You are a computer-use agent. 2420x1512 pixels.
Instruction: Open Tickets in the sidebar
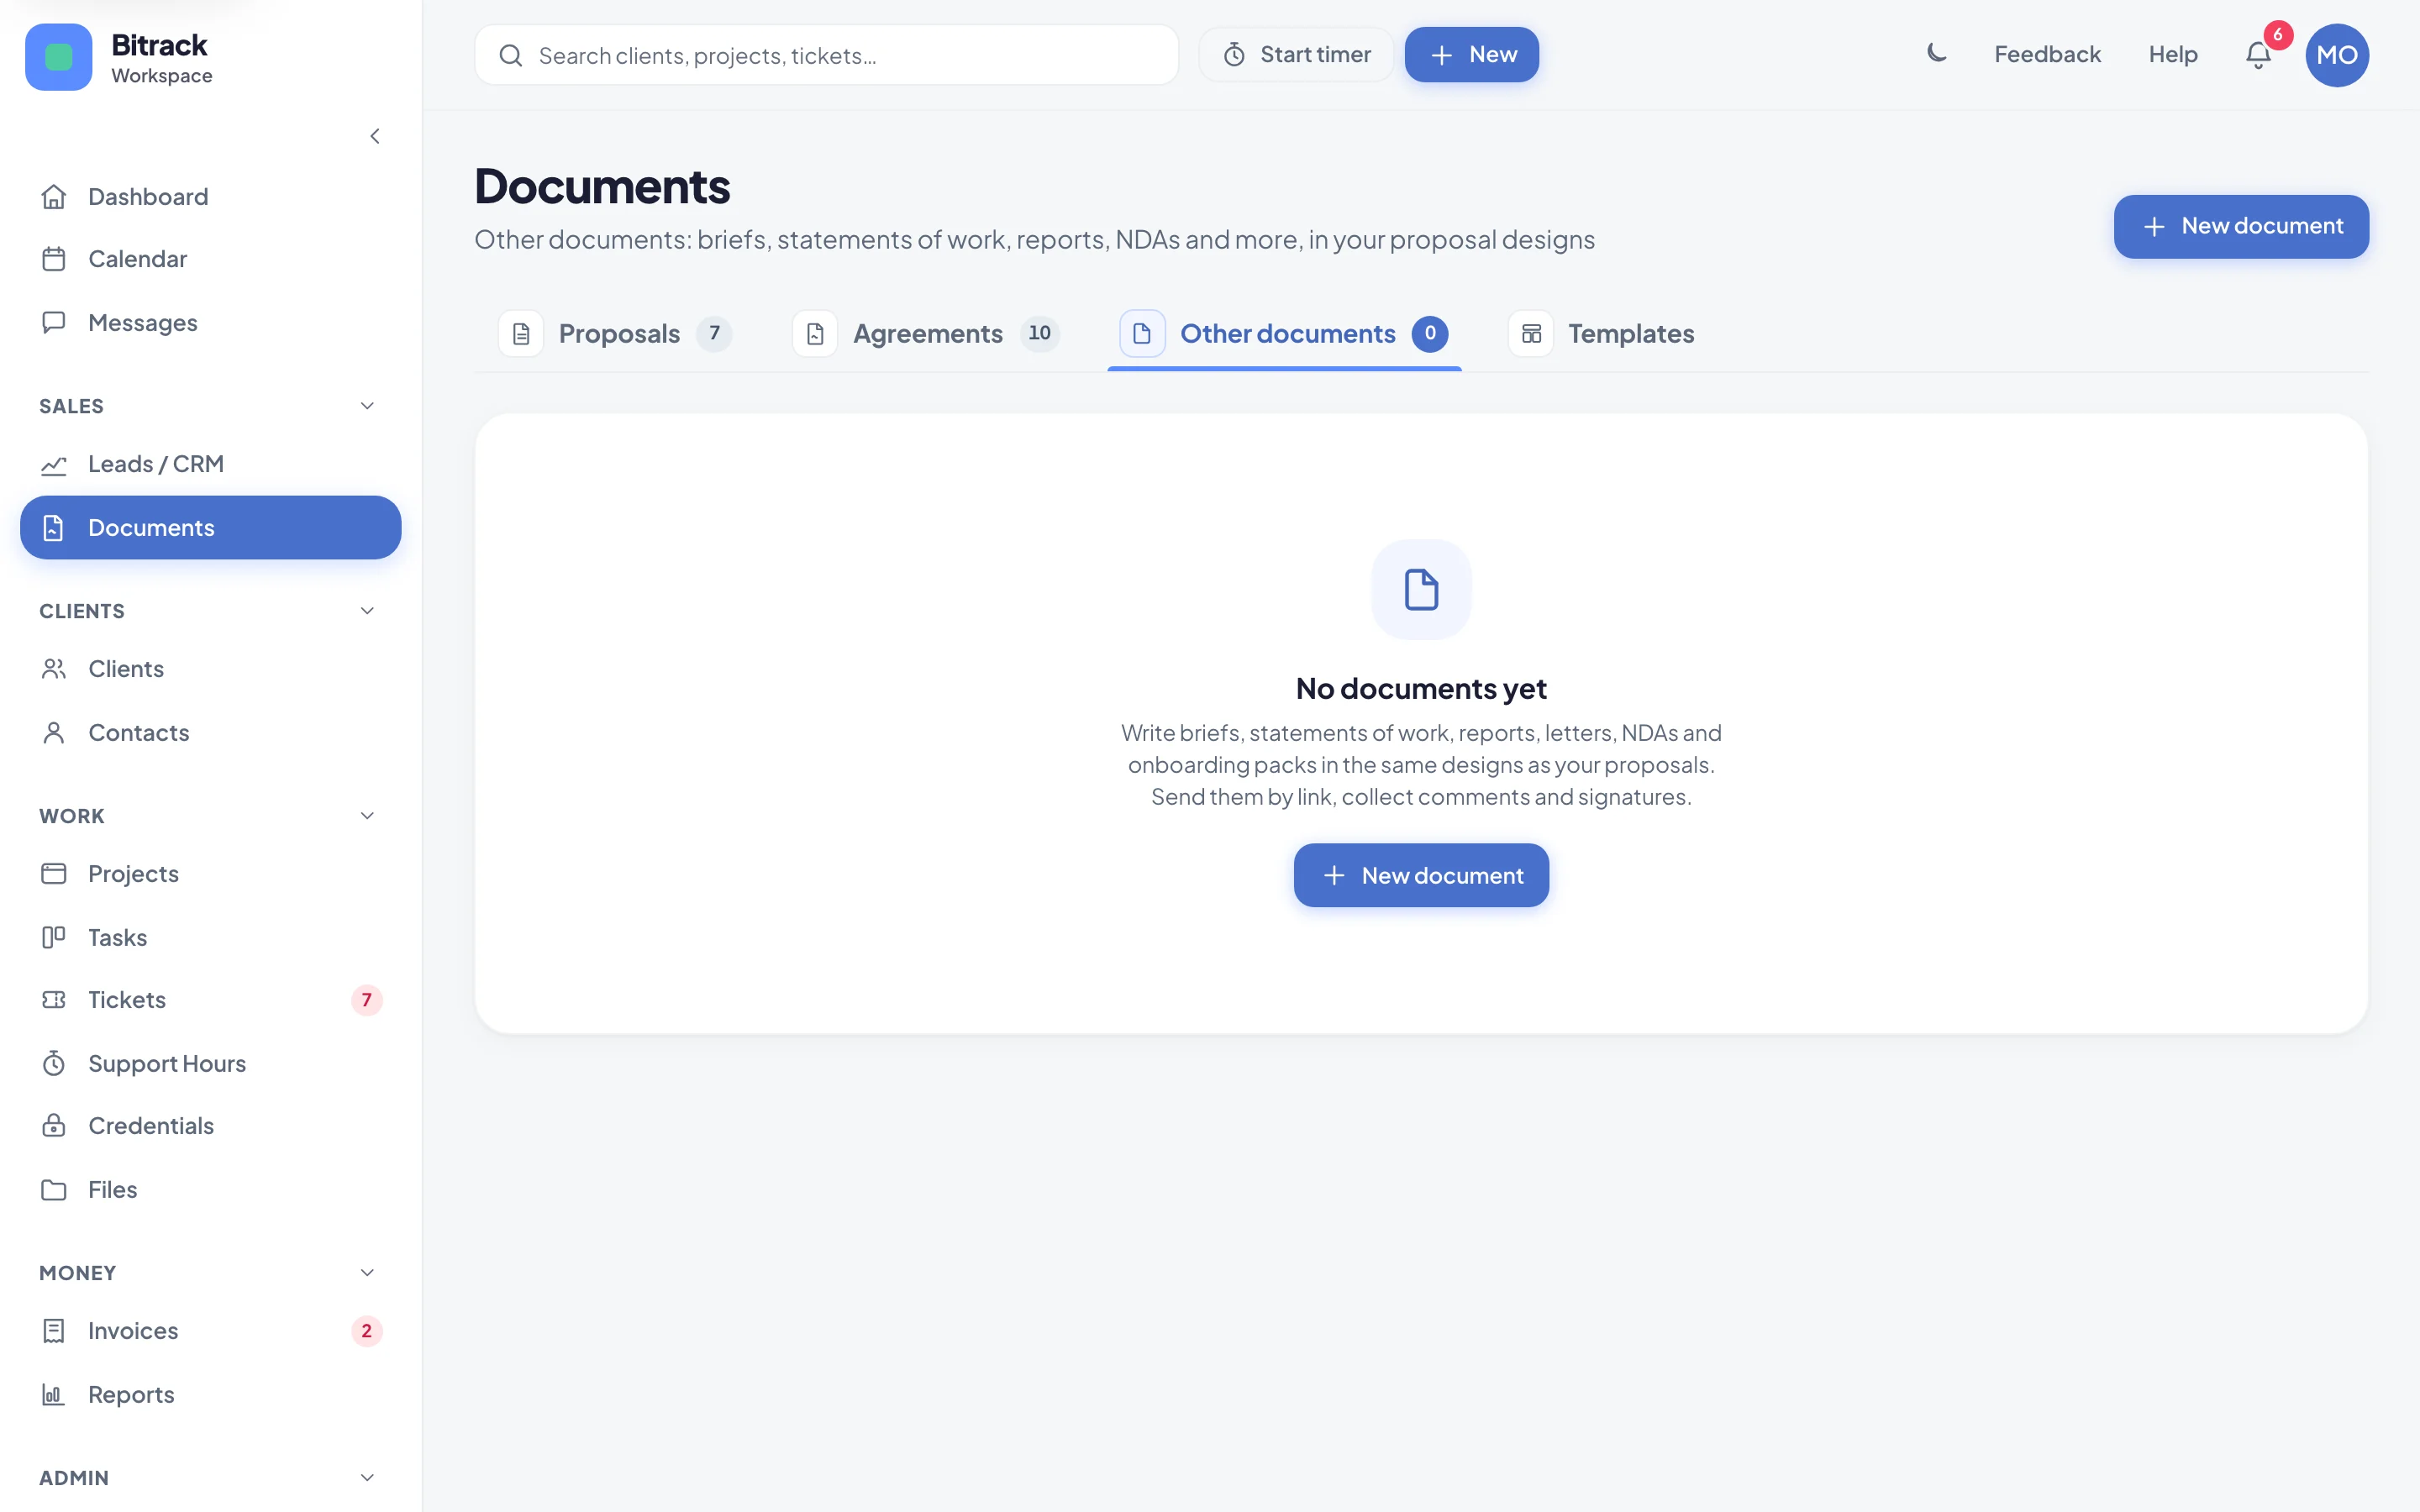(x=210, y=1000)
